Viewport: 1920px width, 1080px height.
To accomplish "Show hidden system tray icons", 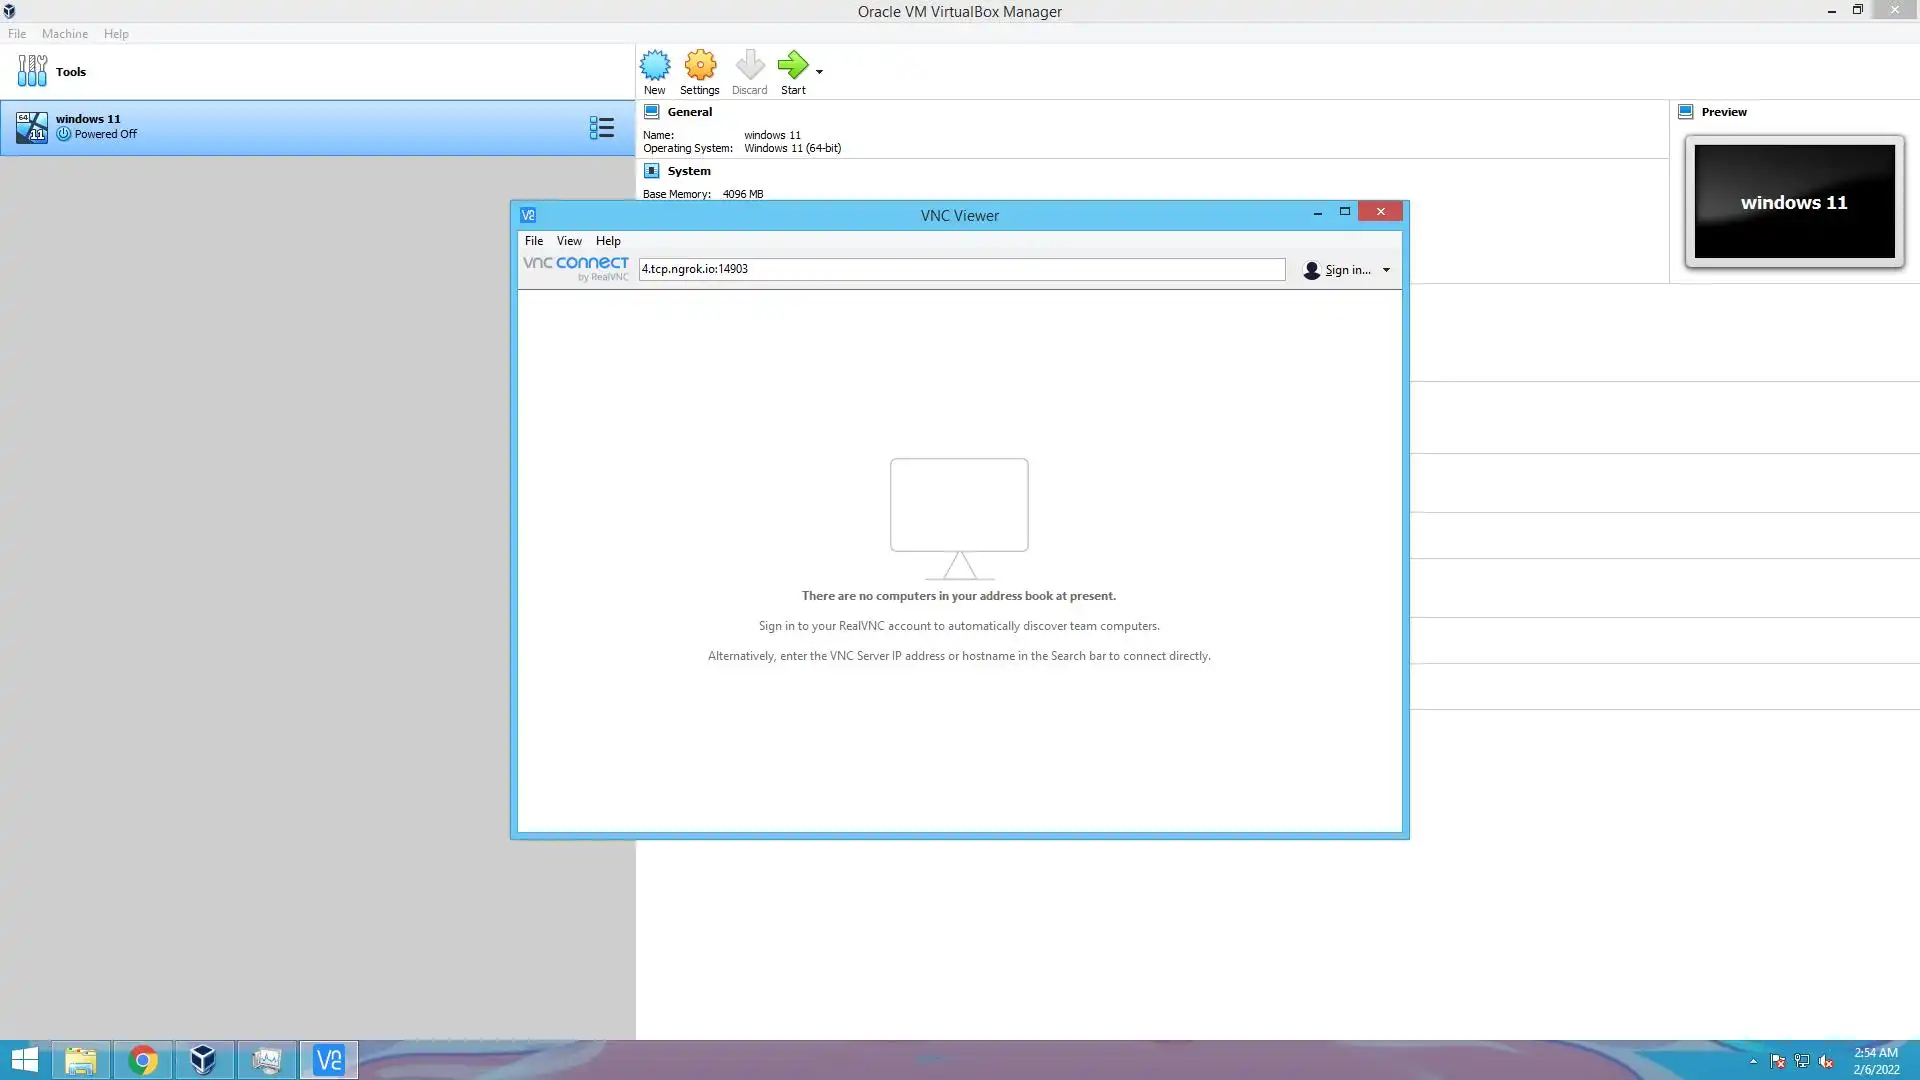I will pos(1753,1061).
